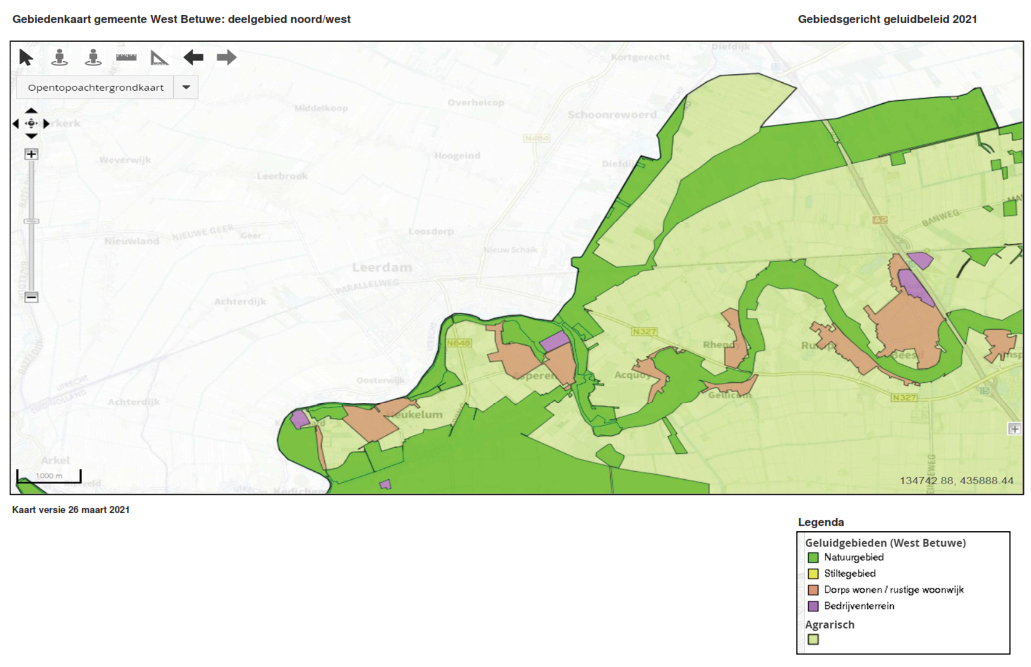Click the zoom slider handle

[31, 221]
